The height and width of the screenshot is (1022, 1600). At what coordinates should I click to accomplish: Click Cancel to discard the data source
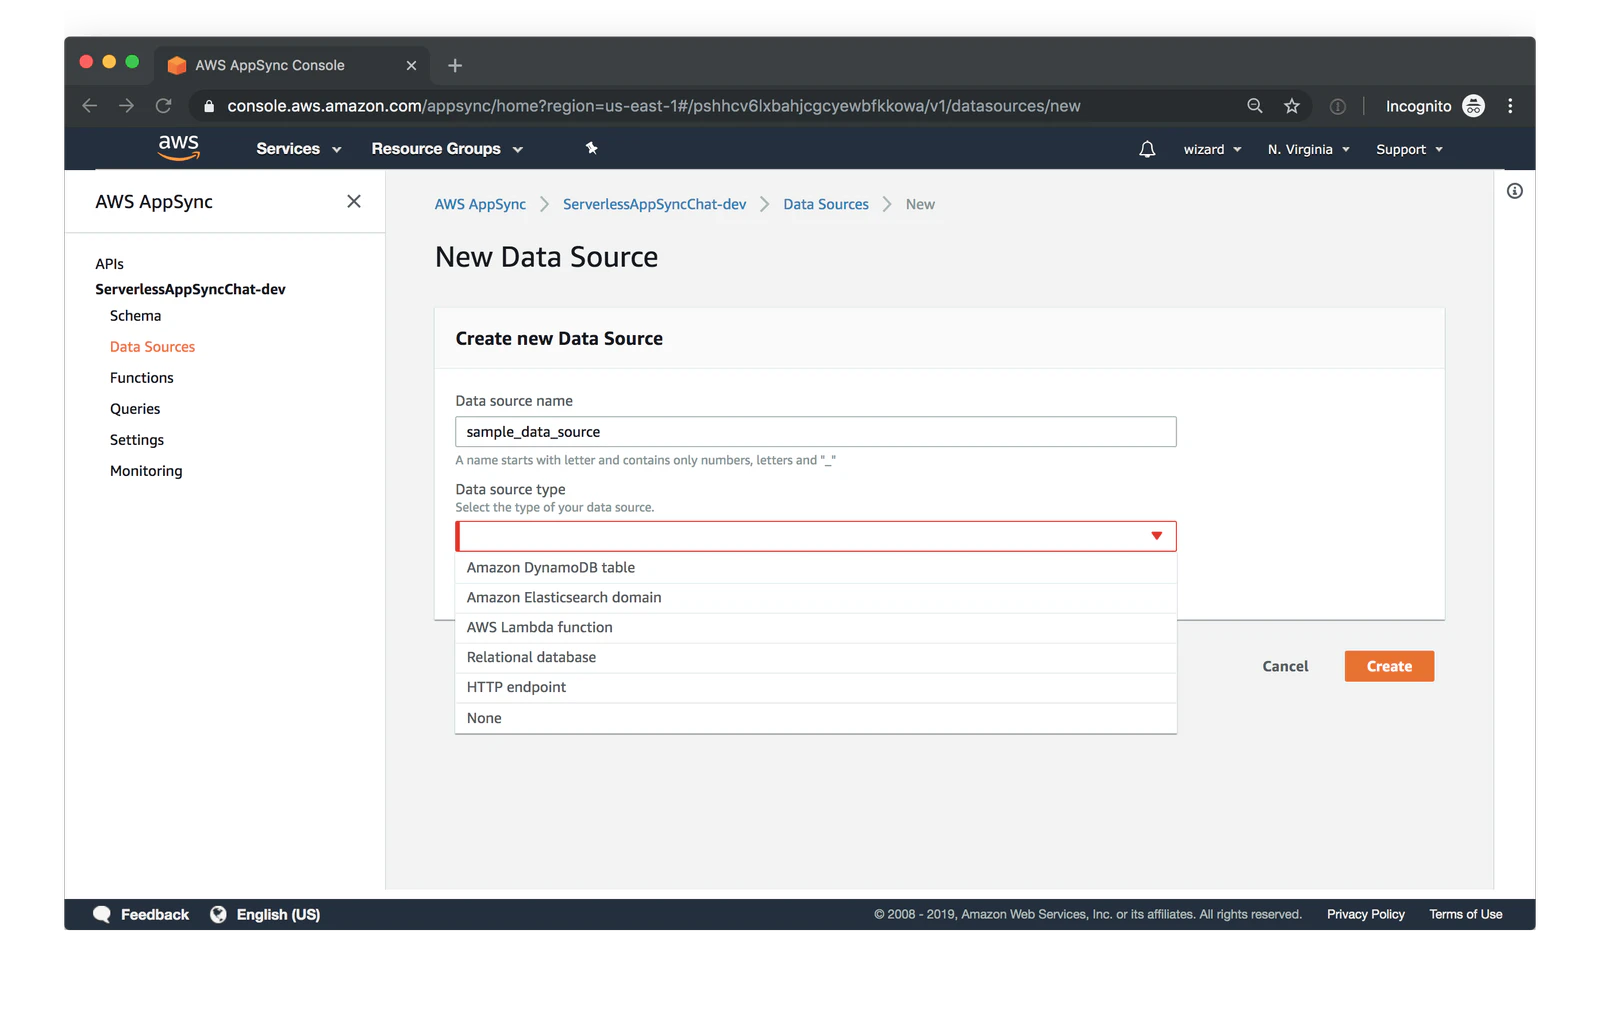click(x=1285, y=665)
